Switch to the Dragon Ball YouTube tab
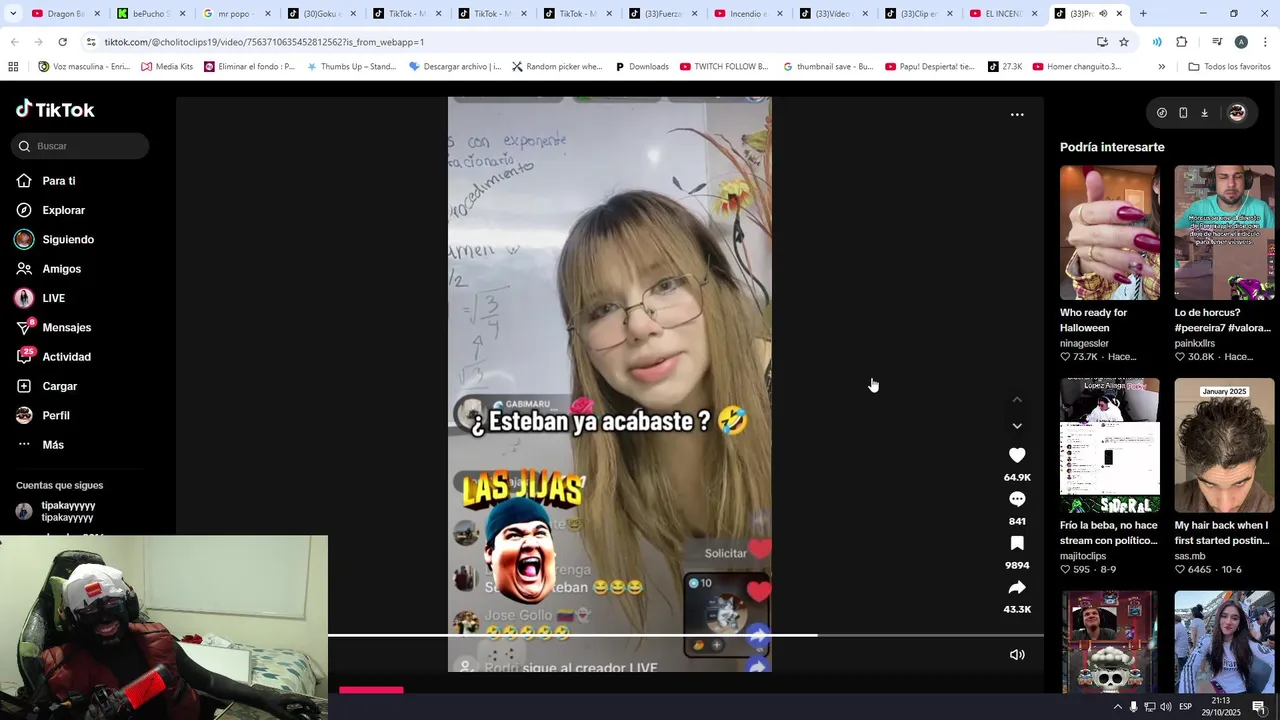Image resolution: width=1280 pixels, height=720 pixels. tap(65, 14)
